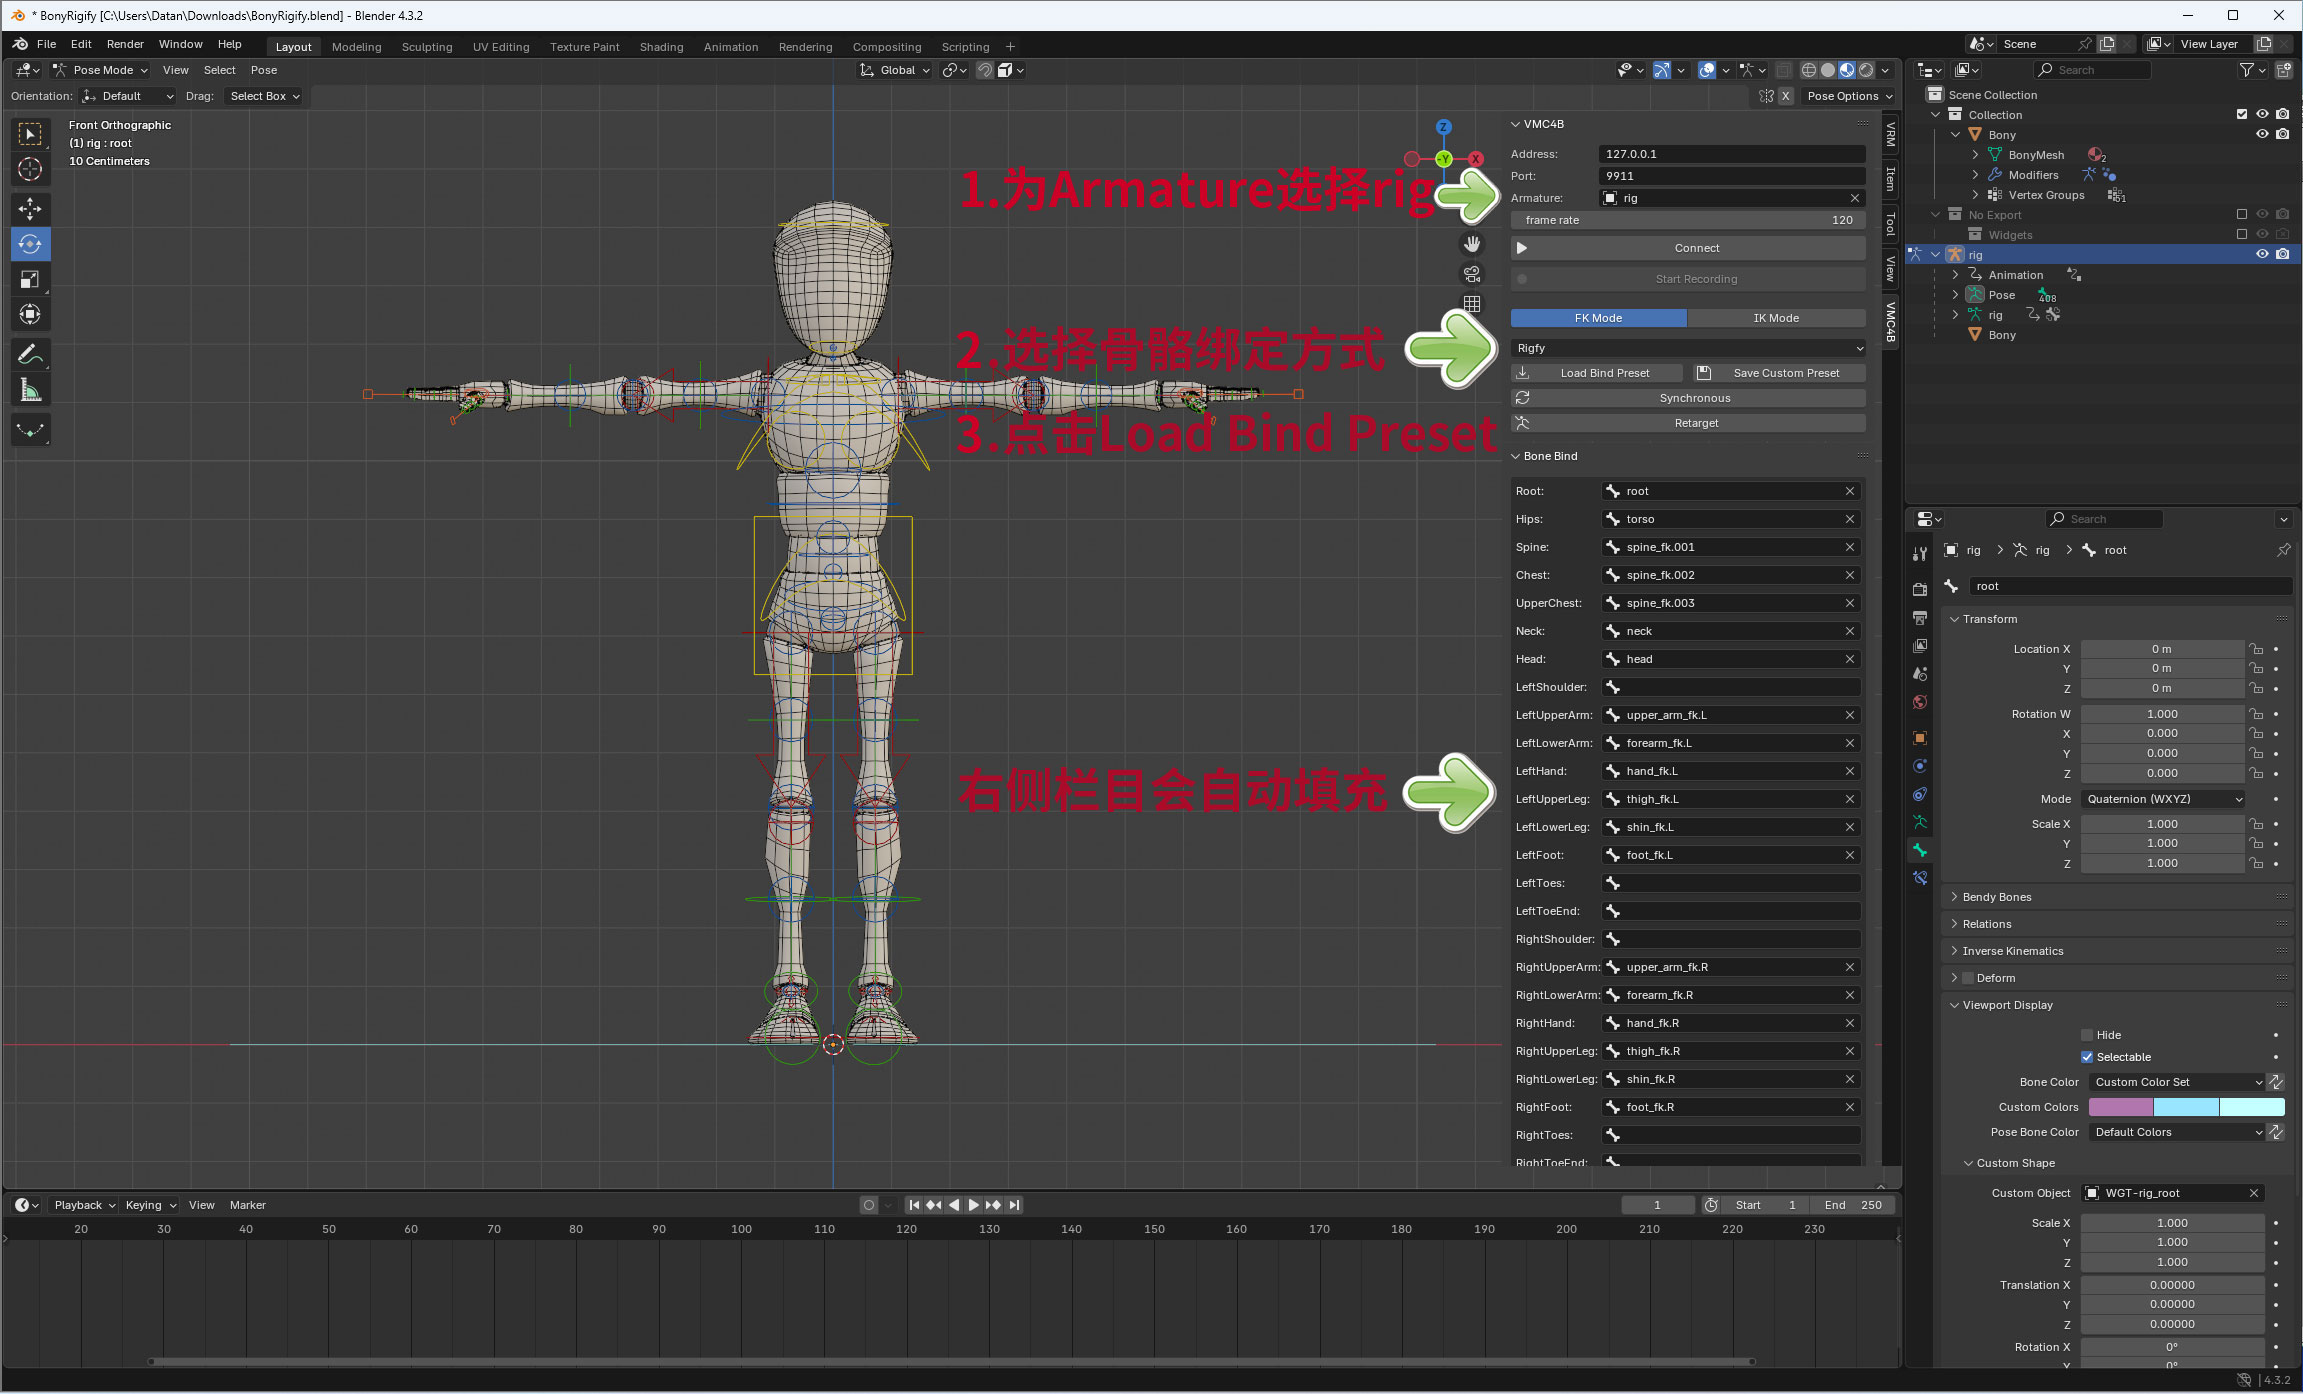This screenshot has width=2303, height=1394.
Task: Select the Annotate tool
Action: [30, 354]
